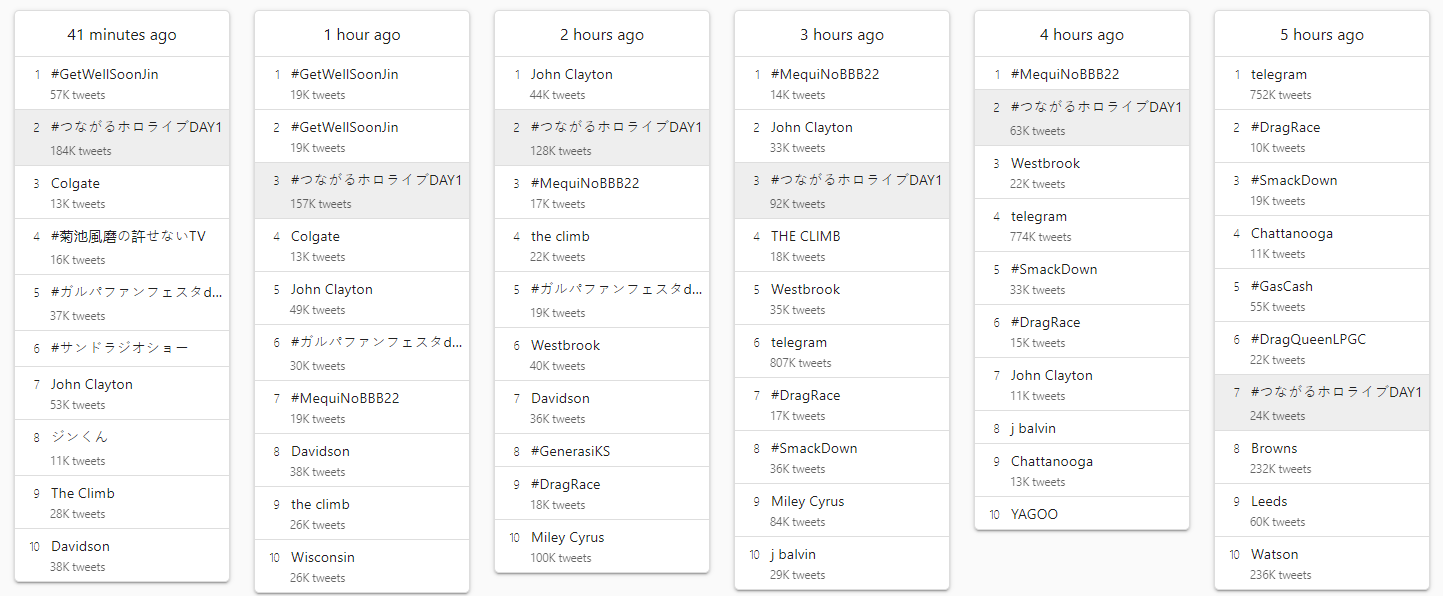This screenshot has width=1443, height=596.
Task: Open #MequiNoBBB22 ranked first 3 hours ago
Action: tap(842, 83)
